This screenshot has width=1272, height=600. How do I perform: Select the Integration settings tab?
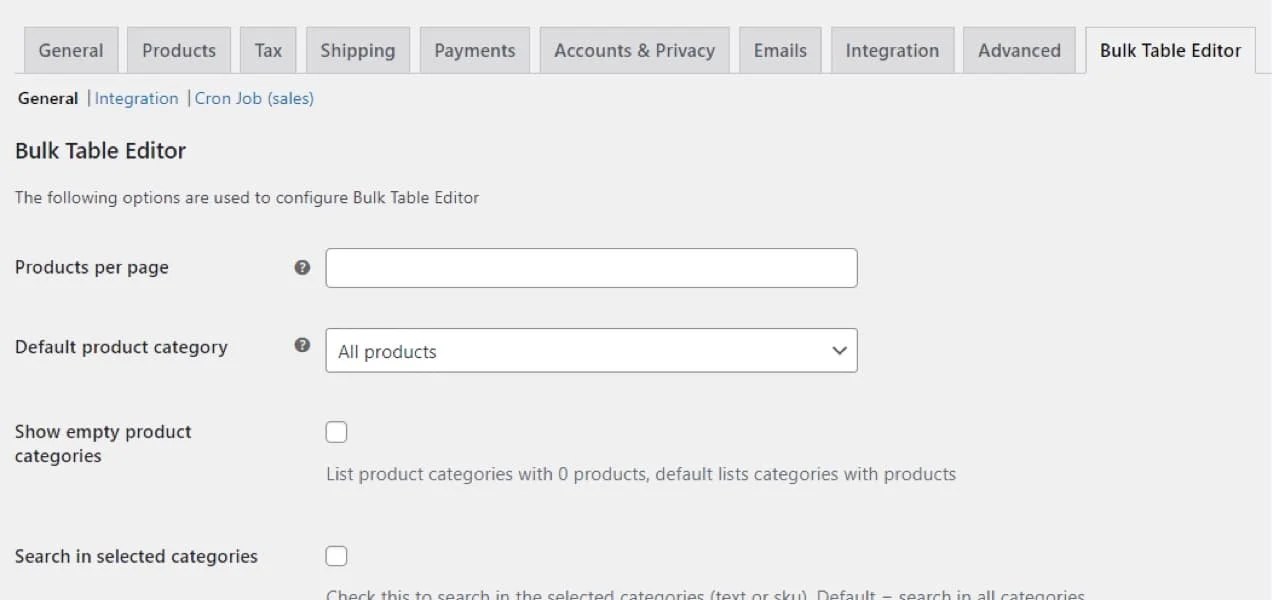[x=892, y=50]
